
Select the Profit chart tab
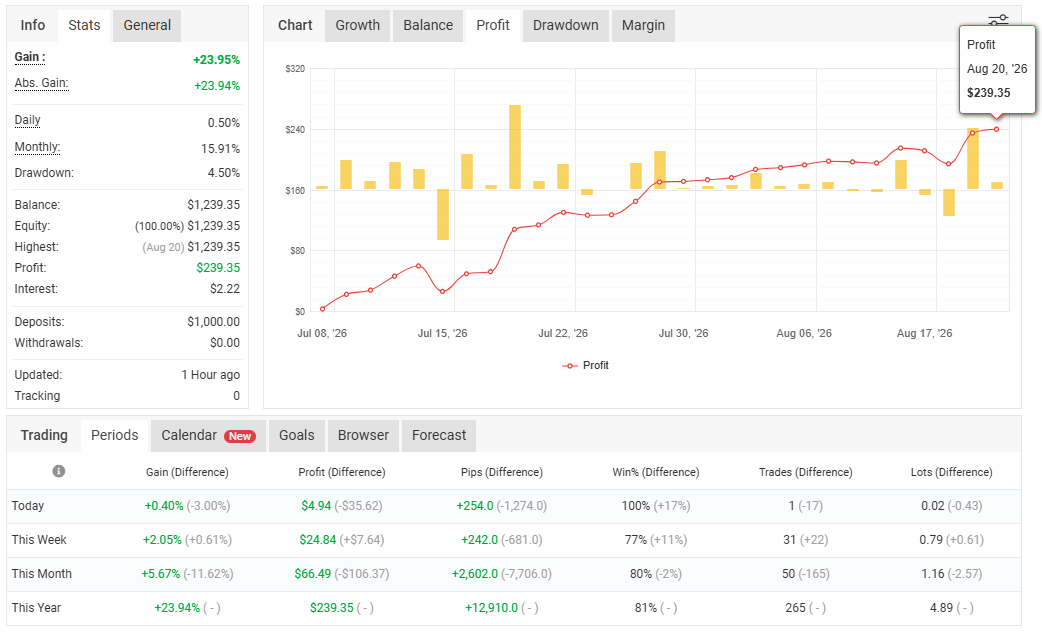click(493, 25)
